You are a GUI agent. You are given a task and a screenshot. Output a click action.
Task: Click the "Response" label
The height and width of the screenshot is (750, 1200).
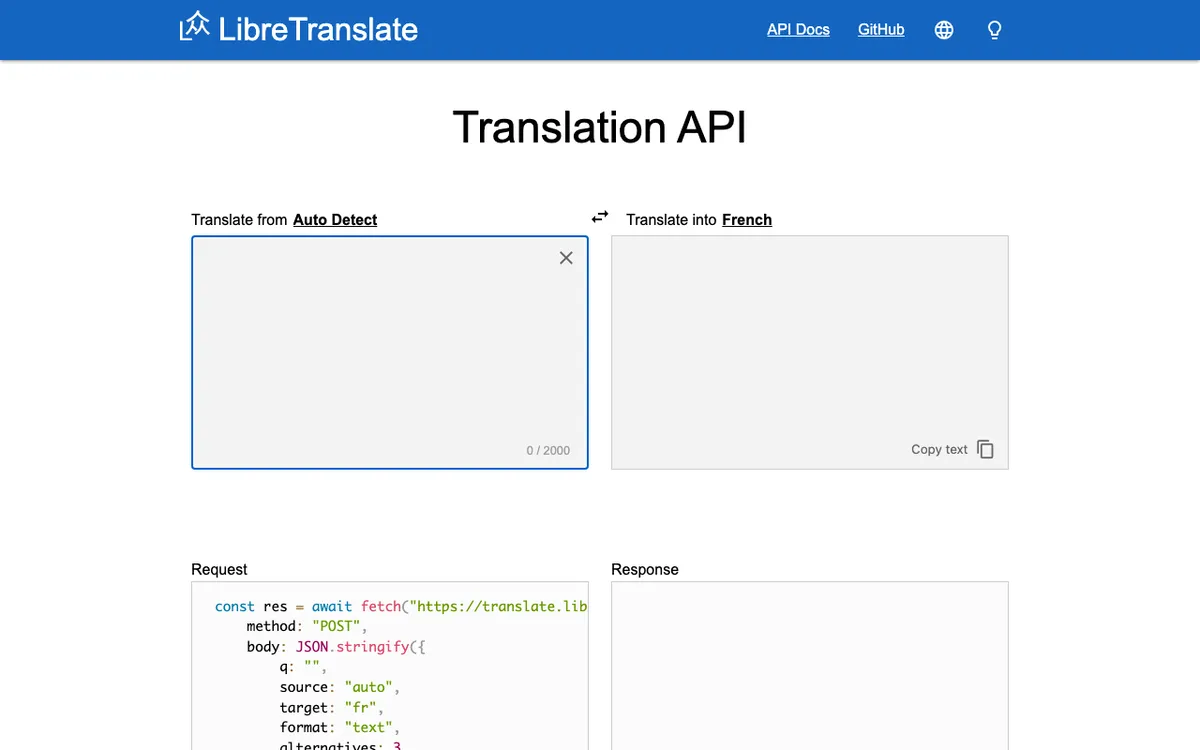[645, 570]
